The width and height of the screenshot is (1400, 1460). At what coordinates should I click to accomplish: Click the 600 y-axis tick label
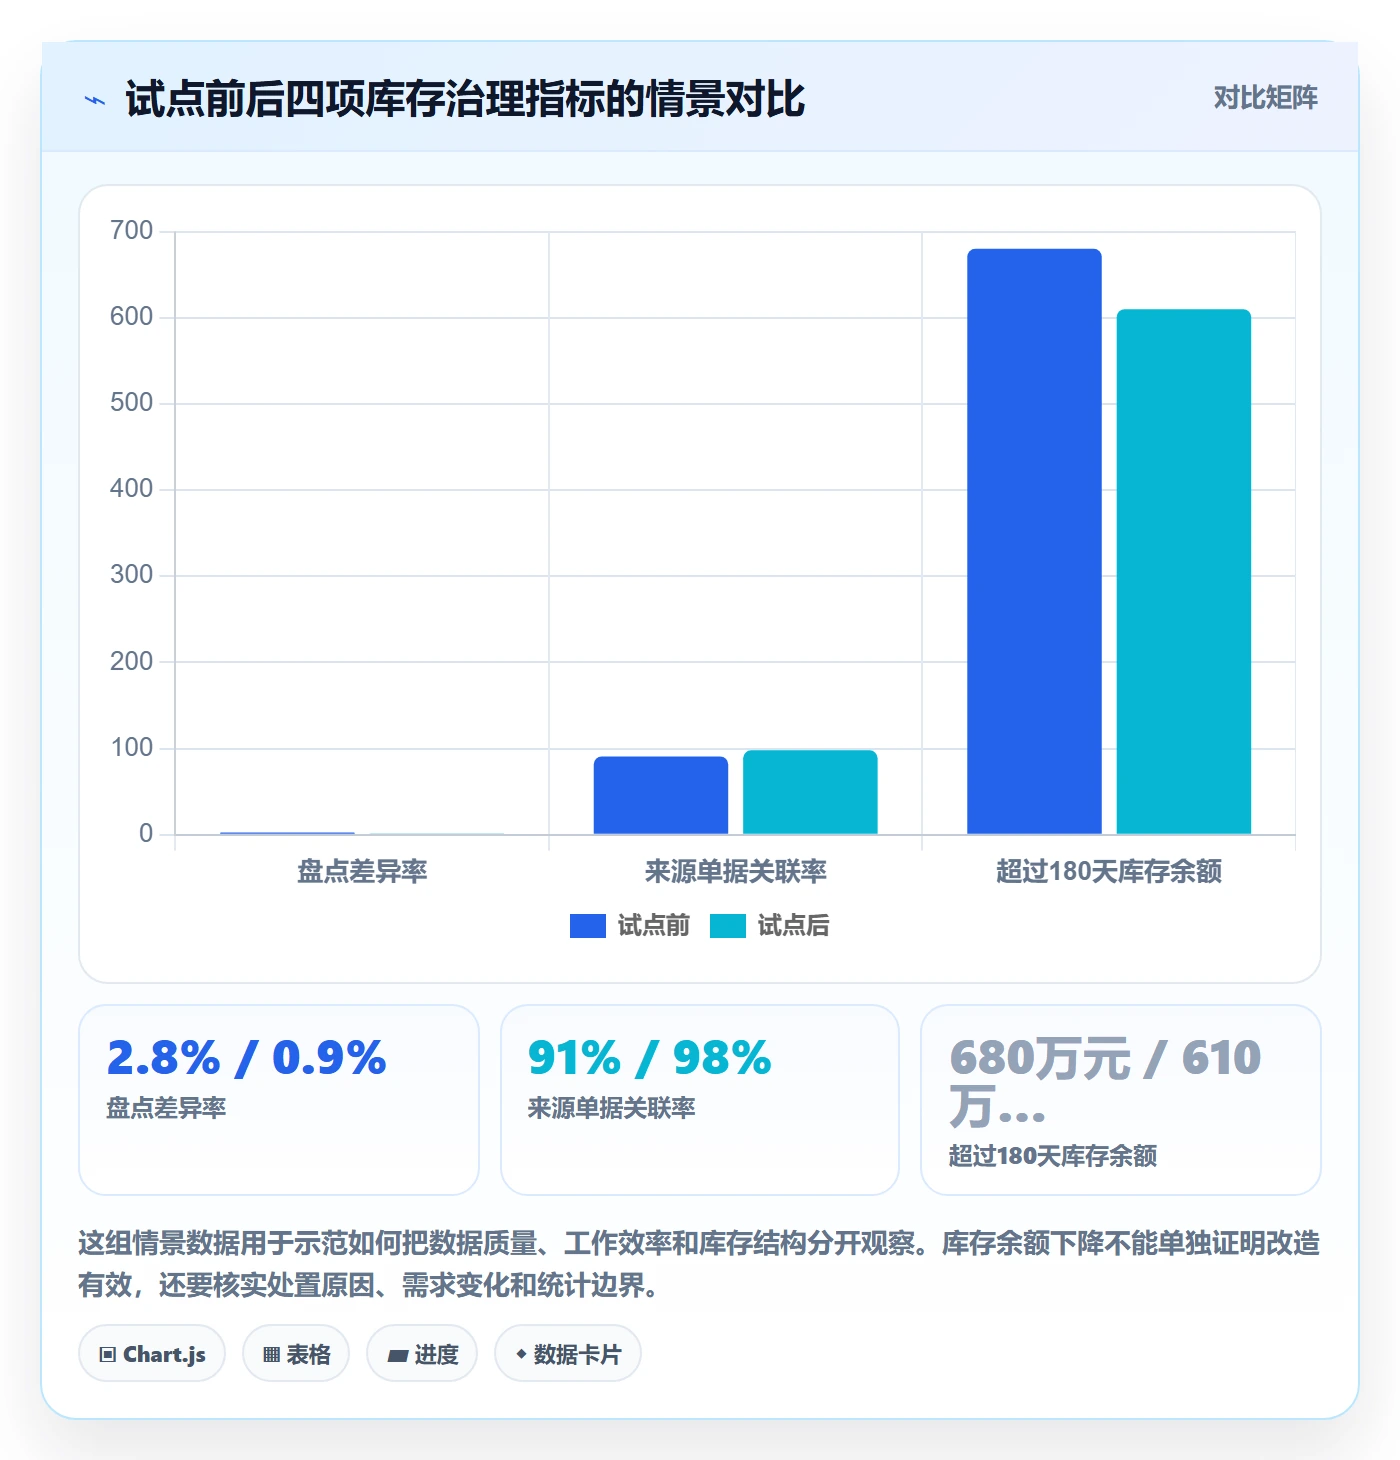coord(132,317)
